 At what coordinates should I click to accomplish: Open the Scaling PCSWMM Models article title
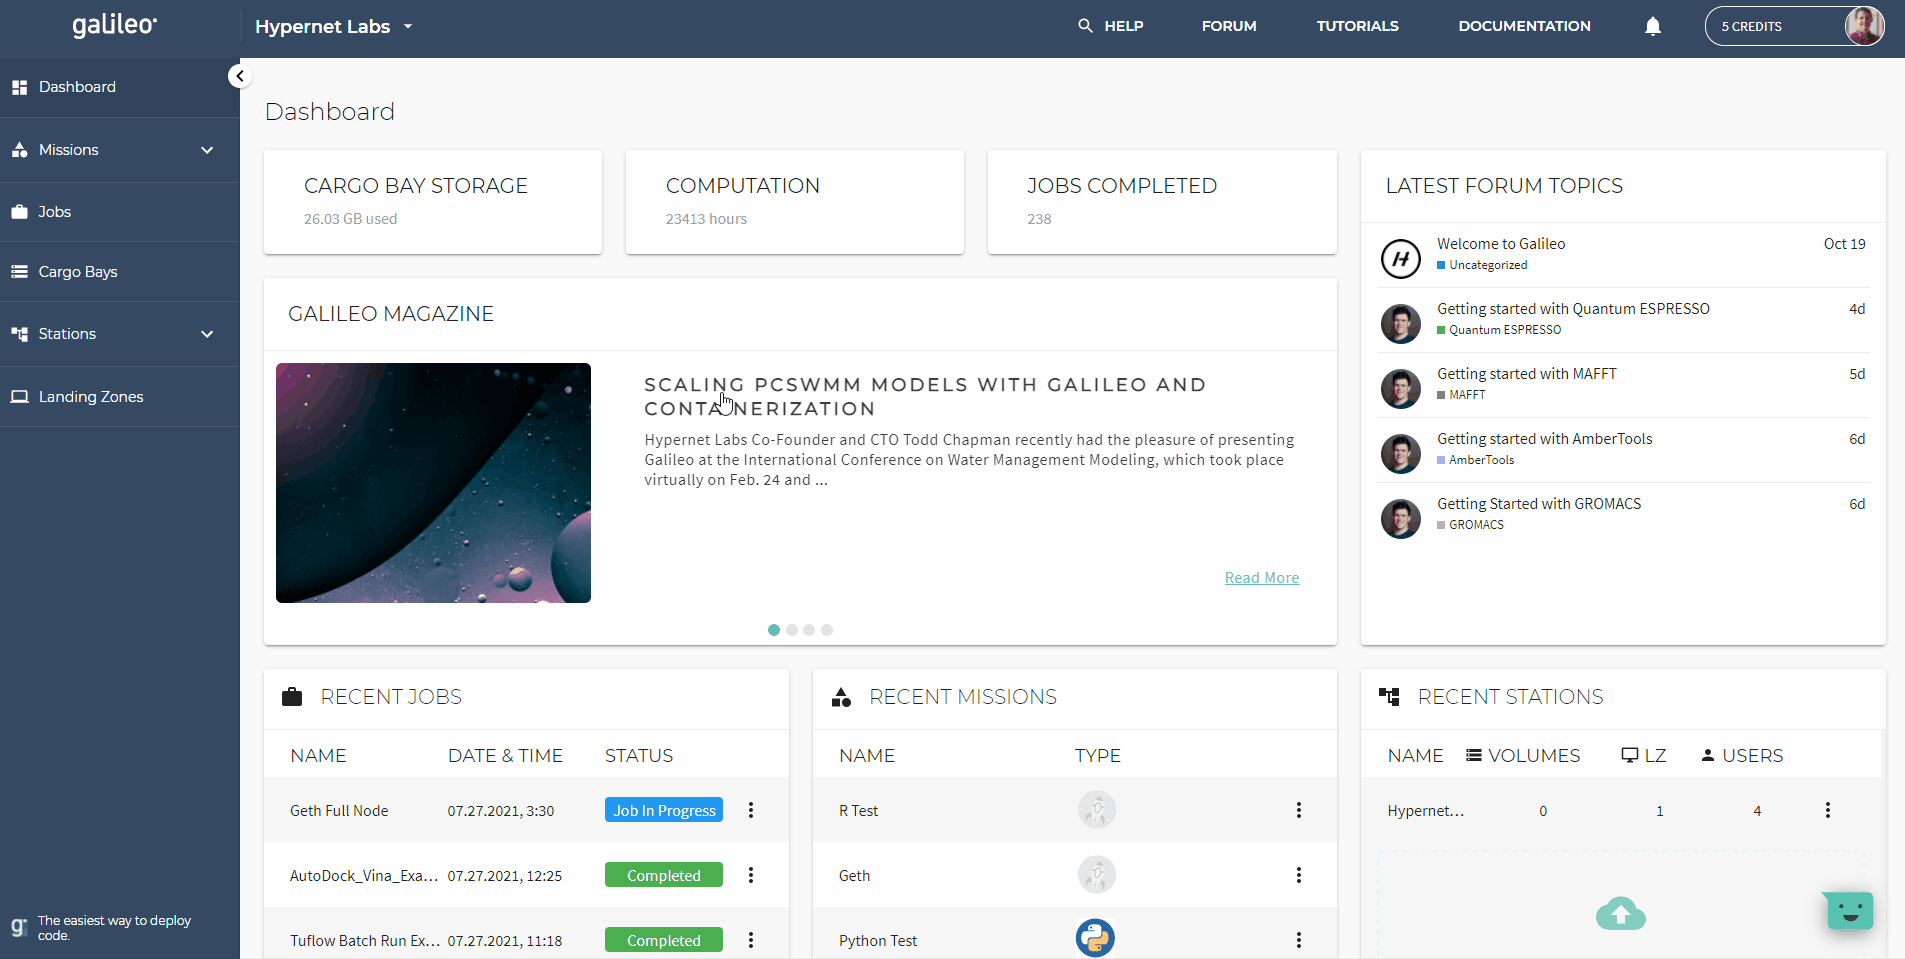pyautogui.click(x=925, y=397)
